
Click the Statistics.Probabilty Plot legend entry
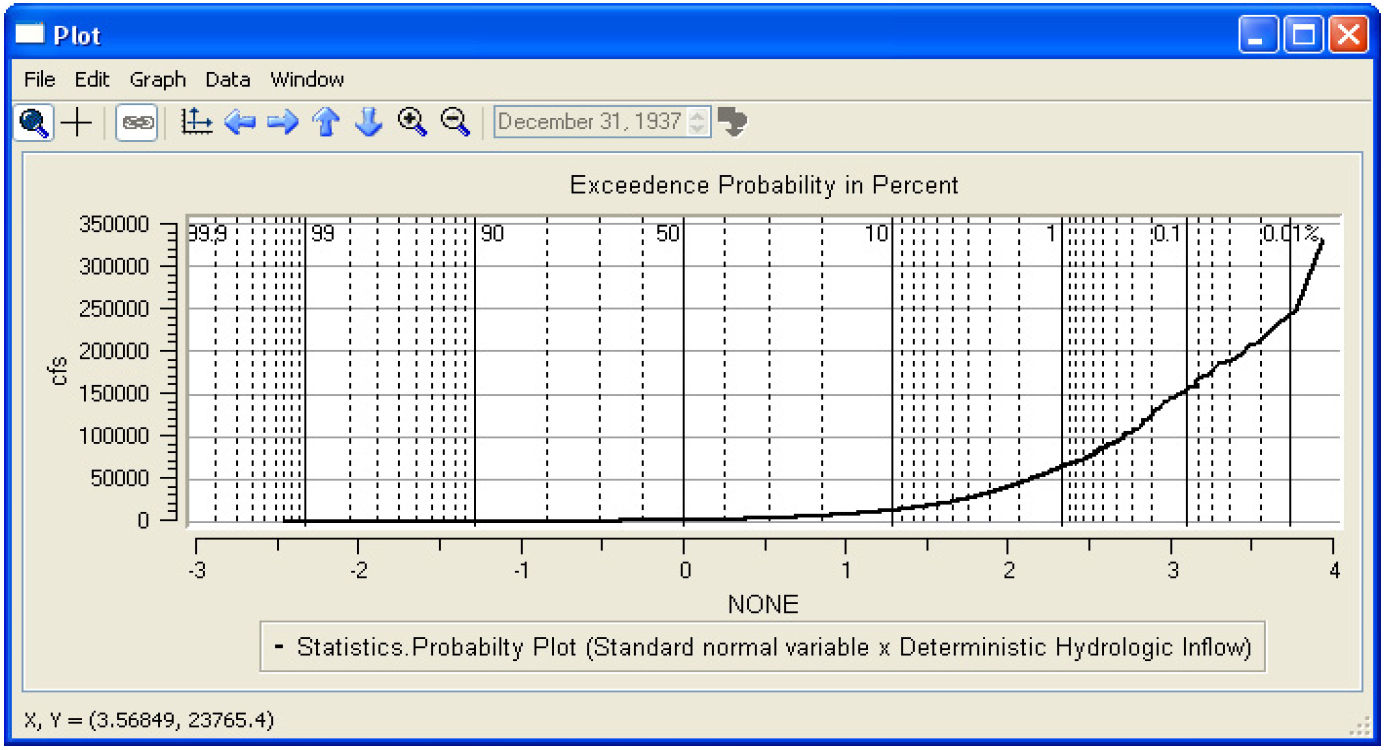(773, 647)
